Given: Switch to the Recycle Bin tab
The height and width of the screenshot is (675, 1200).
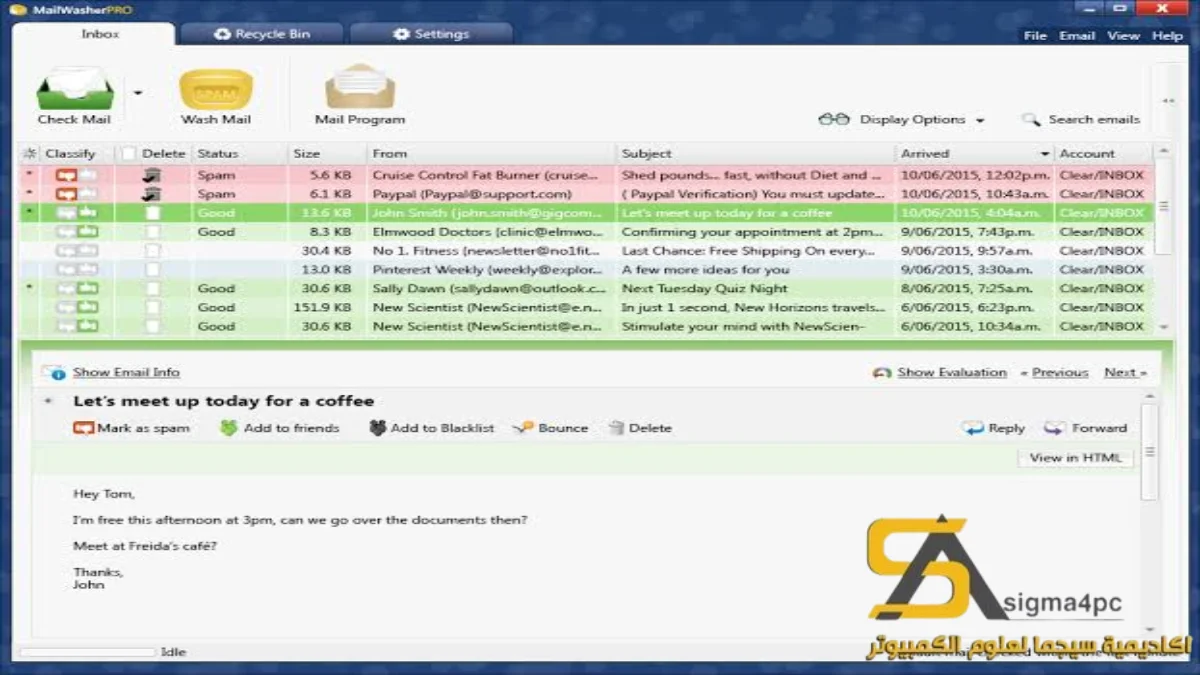Looking at the screenshot, I should click(262, 34).
